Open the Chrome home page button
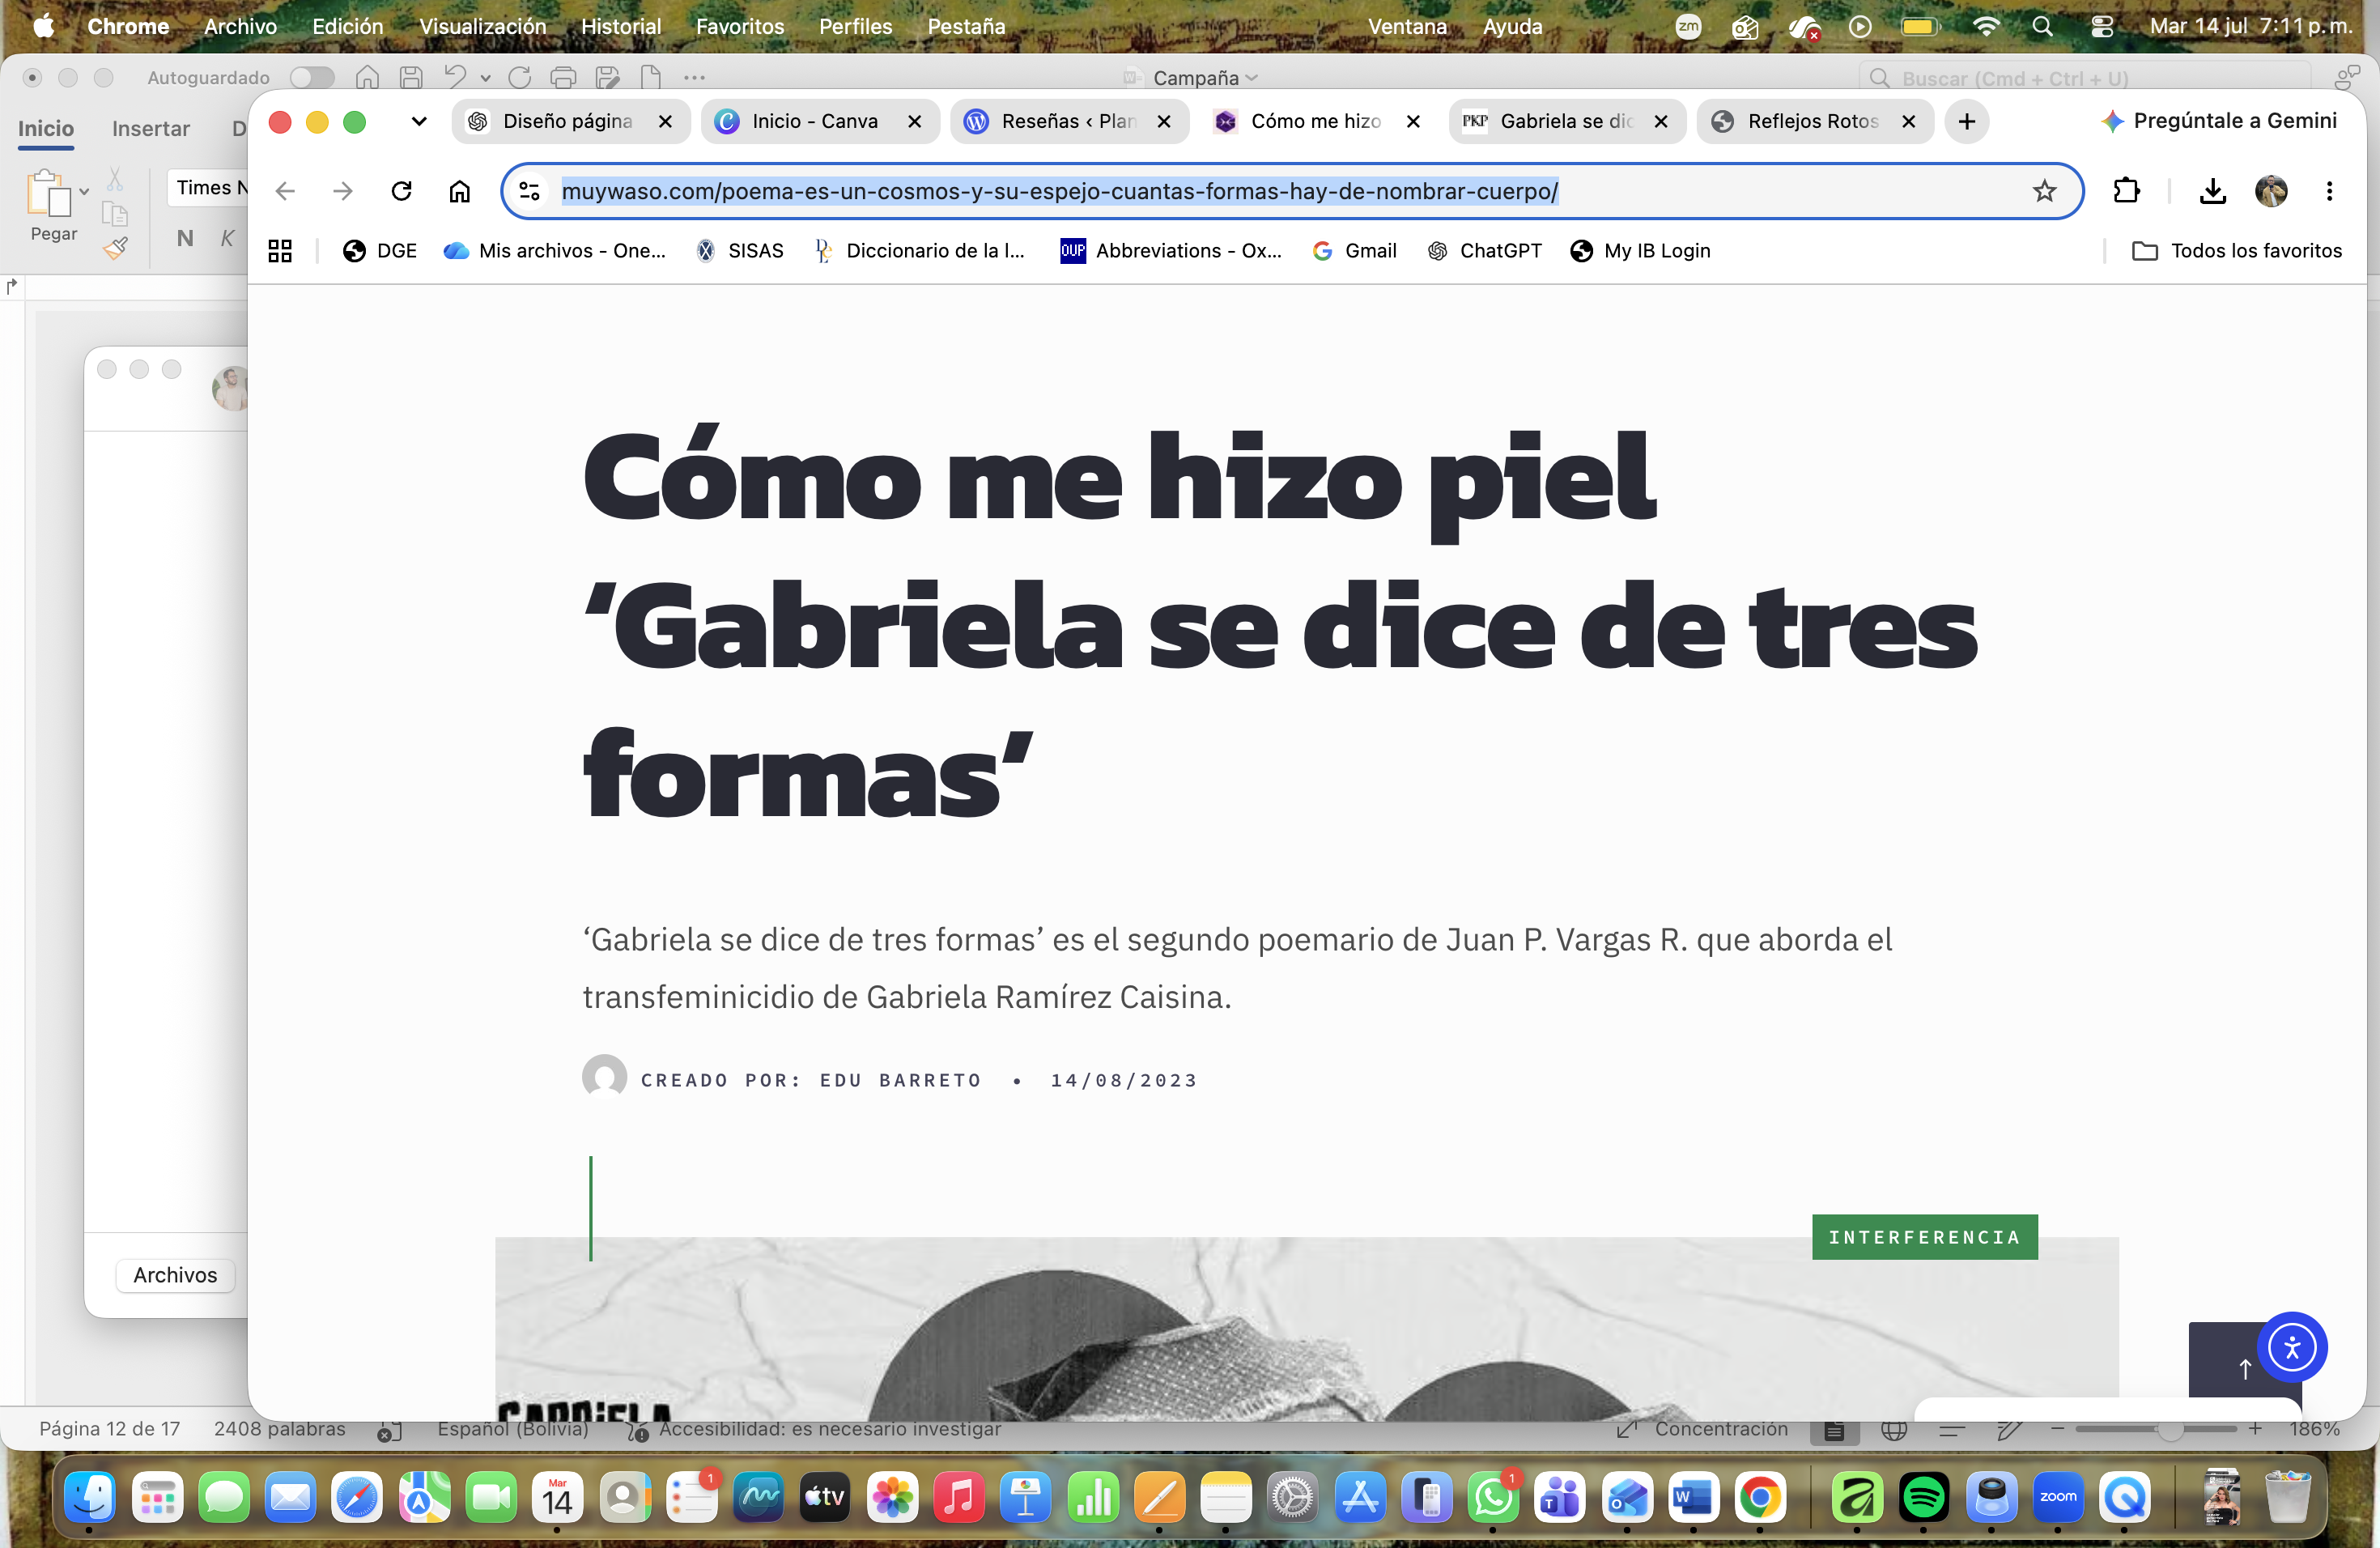 (460, 191)
